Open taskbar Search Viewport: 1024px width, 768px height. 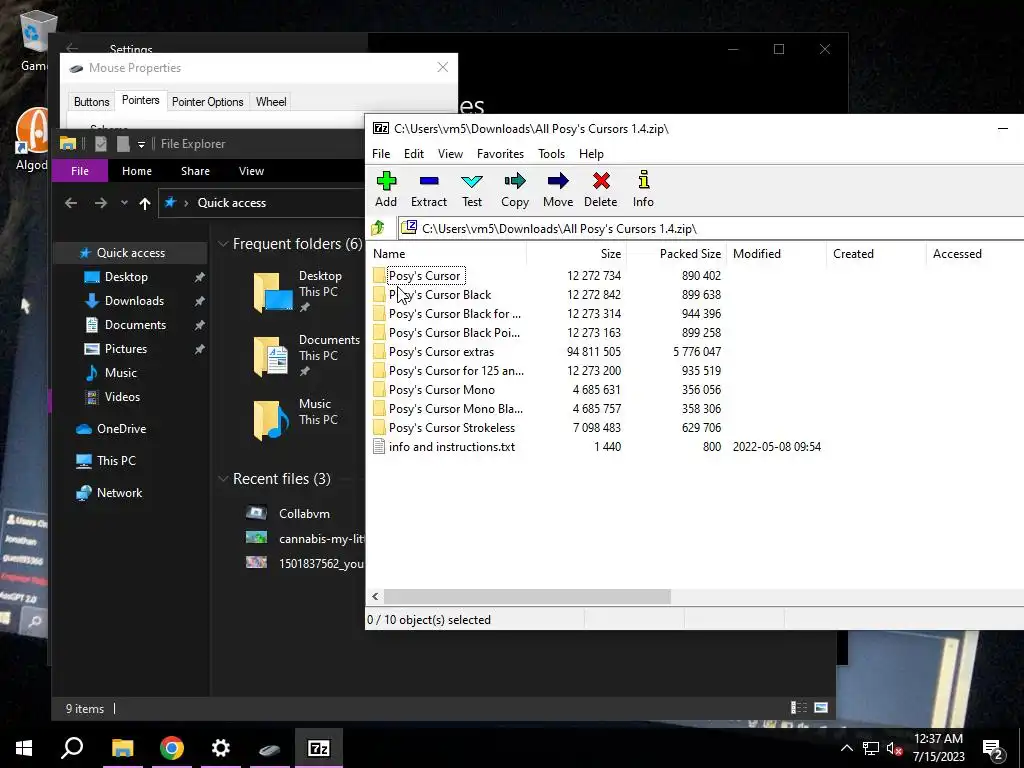tap(72, 748)
